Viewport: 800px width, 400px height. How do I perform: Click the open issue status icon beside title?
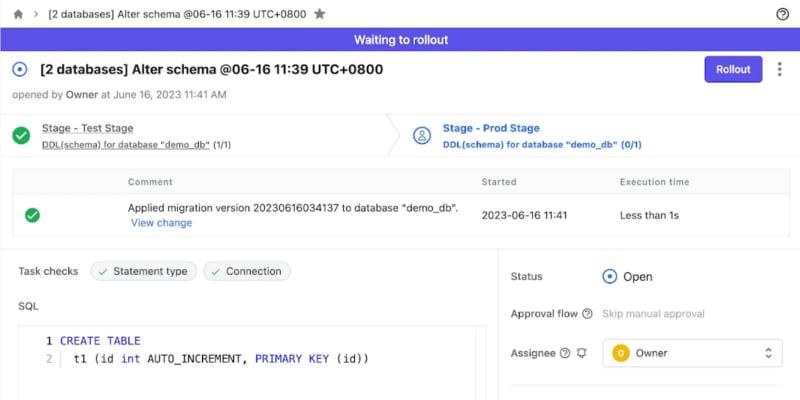click(x=19, y=69)
